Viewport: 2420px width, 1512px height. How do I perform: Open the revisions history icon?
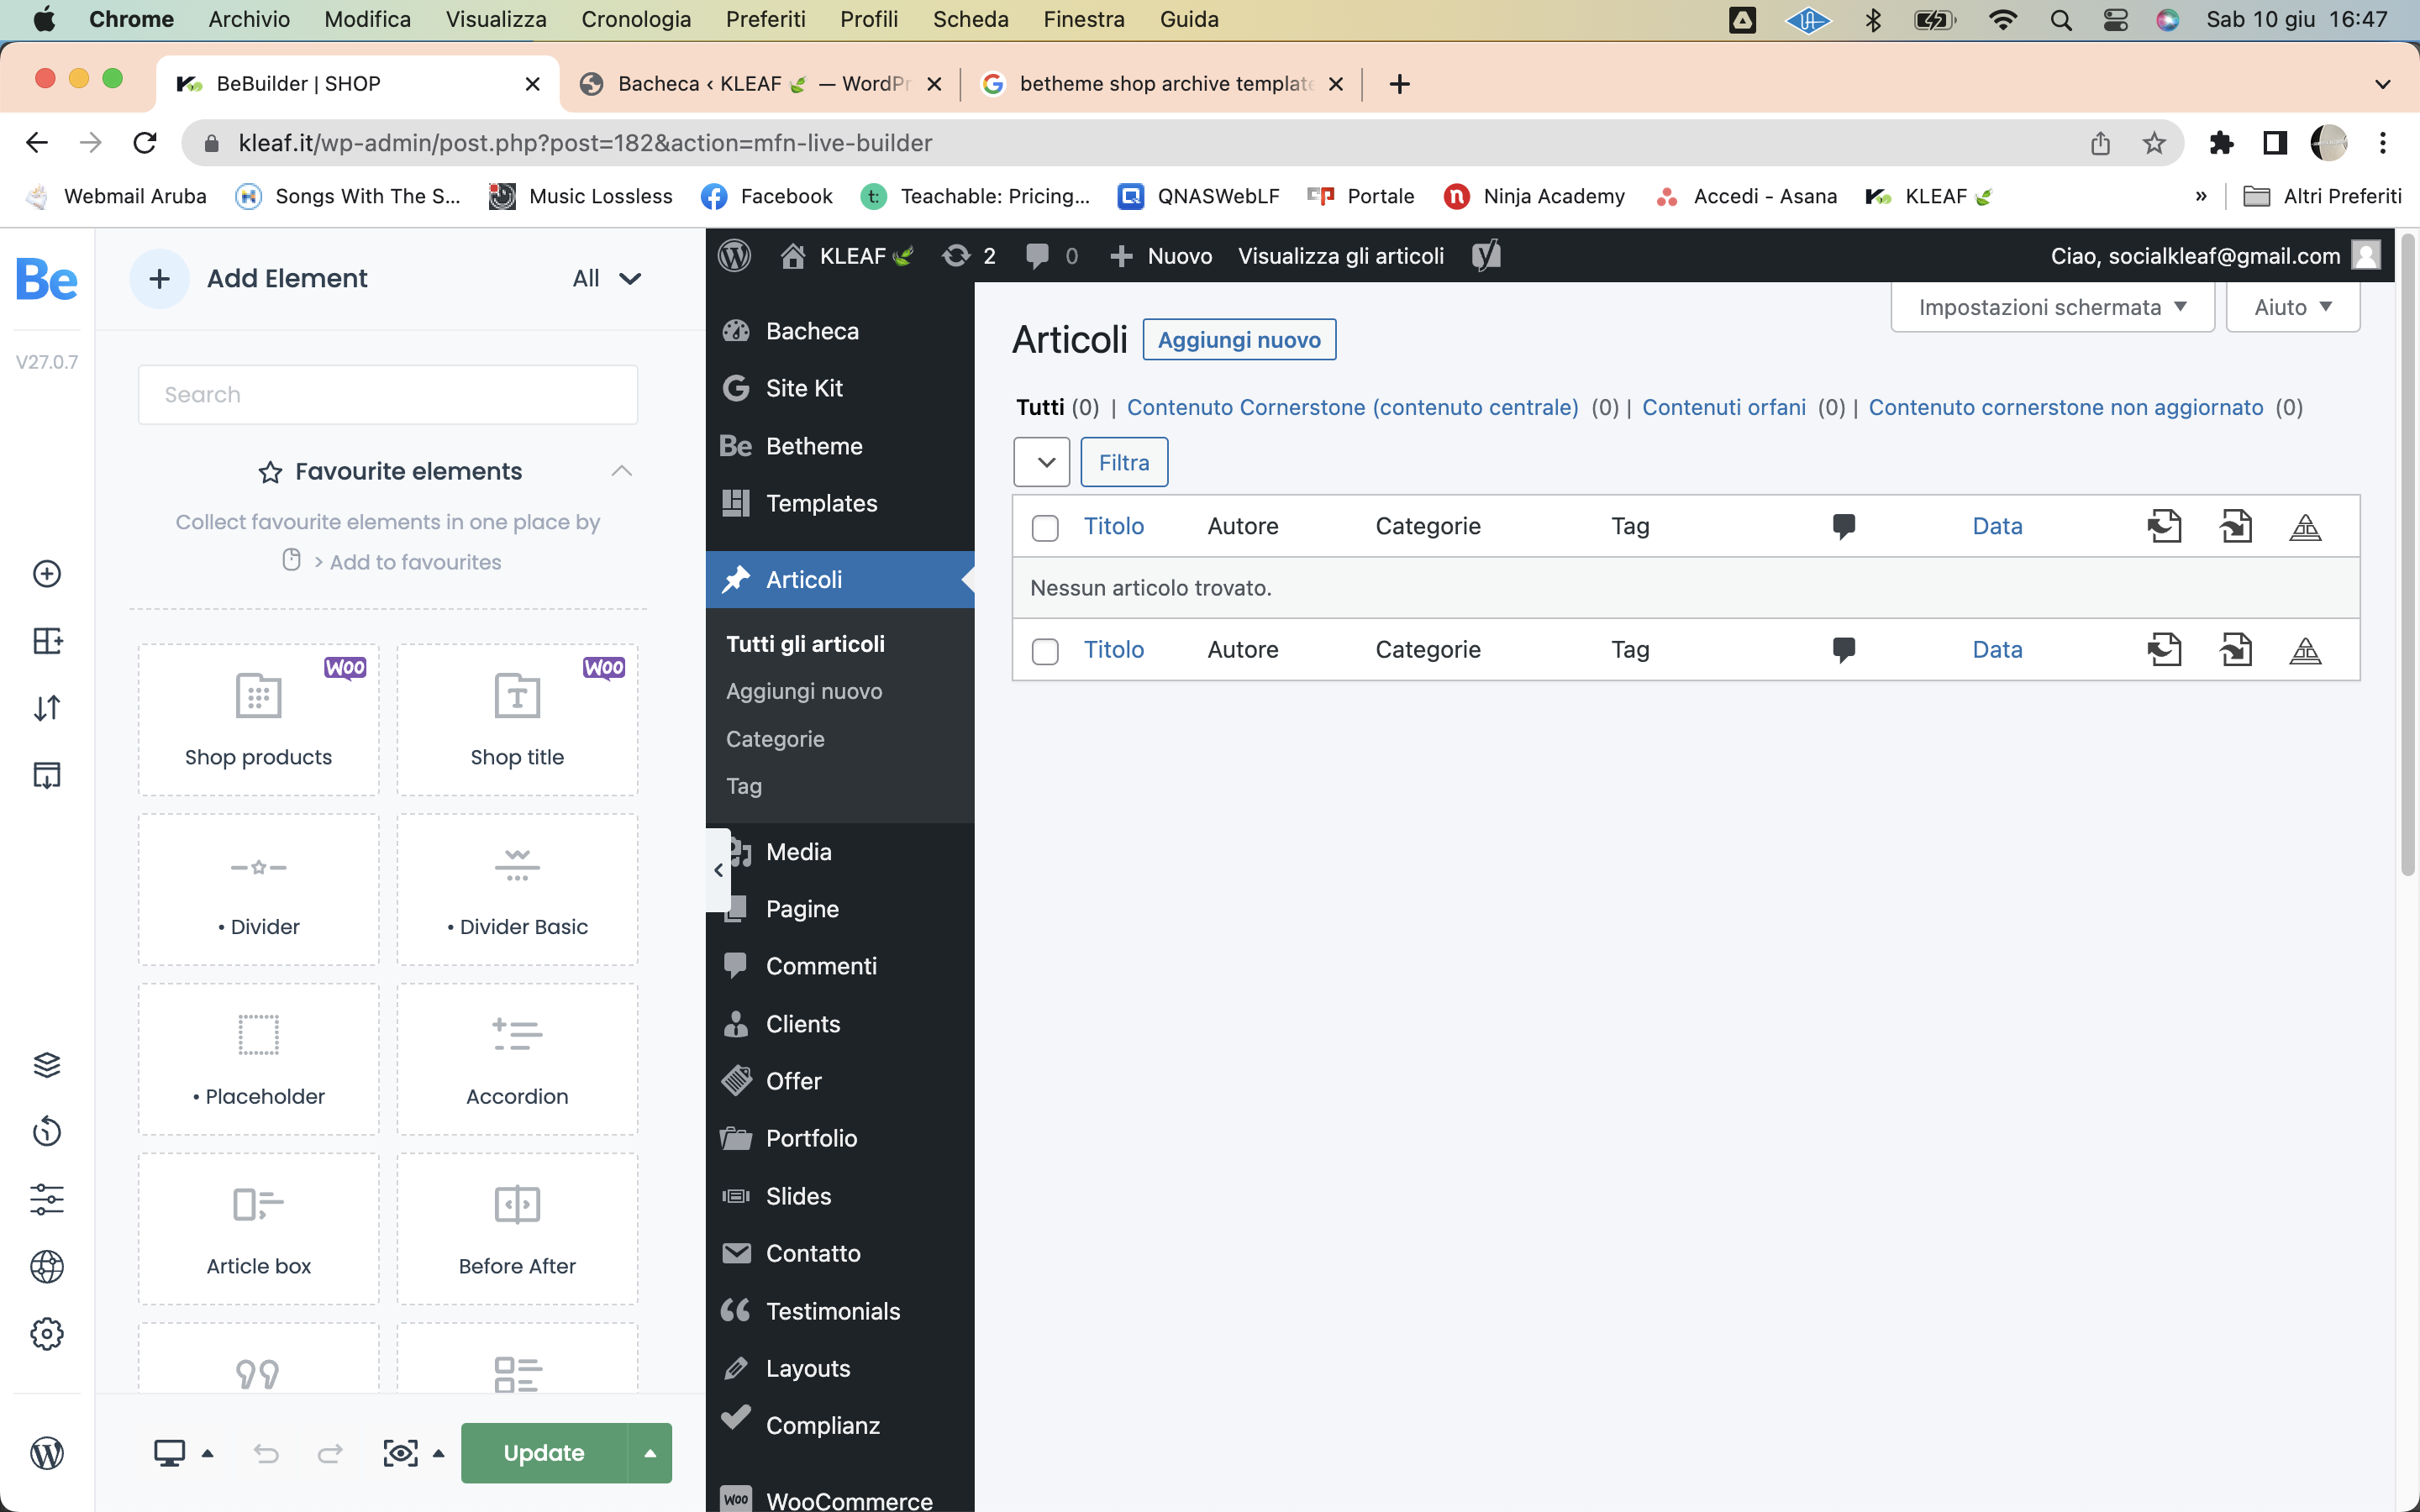[47, 1132]
